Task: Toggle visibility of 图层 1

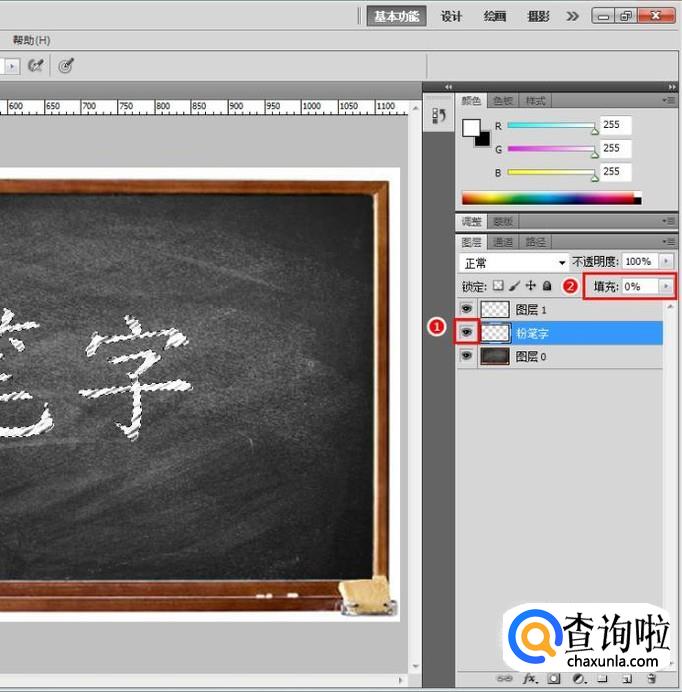Action: click(x=467, y=309)
